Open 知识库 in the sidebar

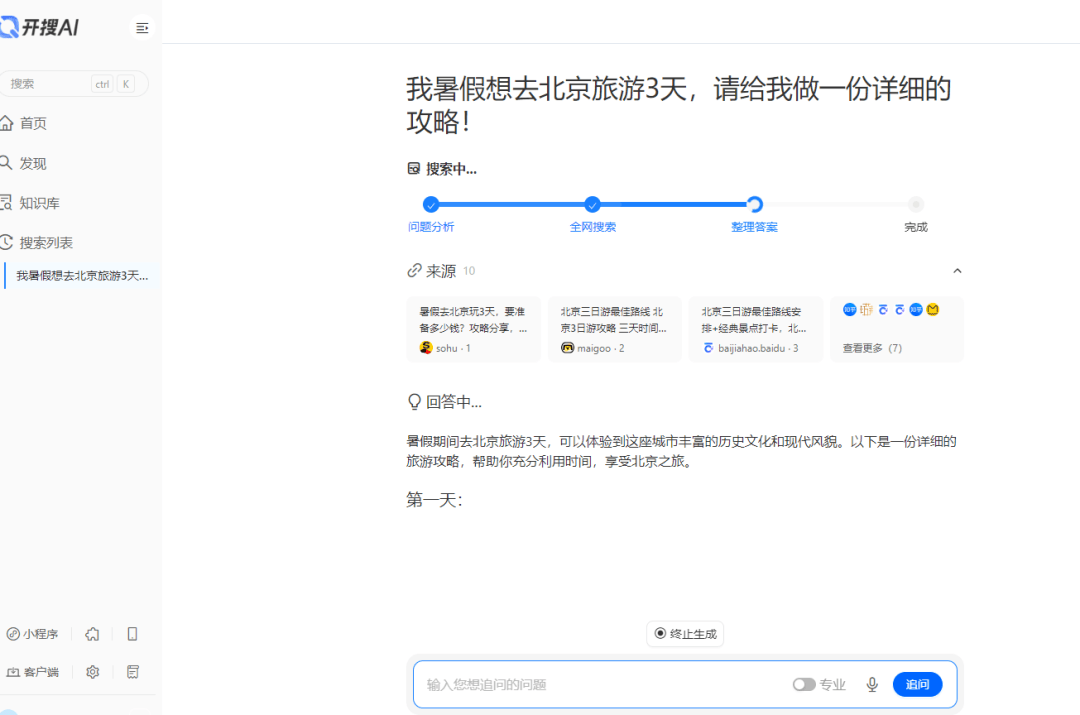pos(39,203)
